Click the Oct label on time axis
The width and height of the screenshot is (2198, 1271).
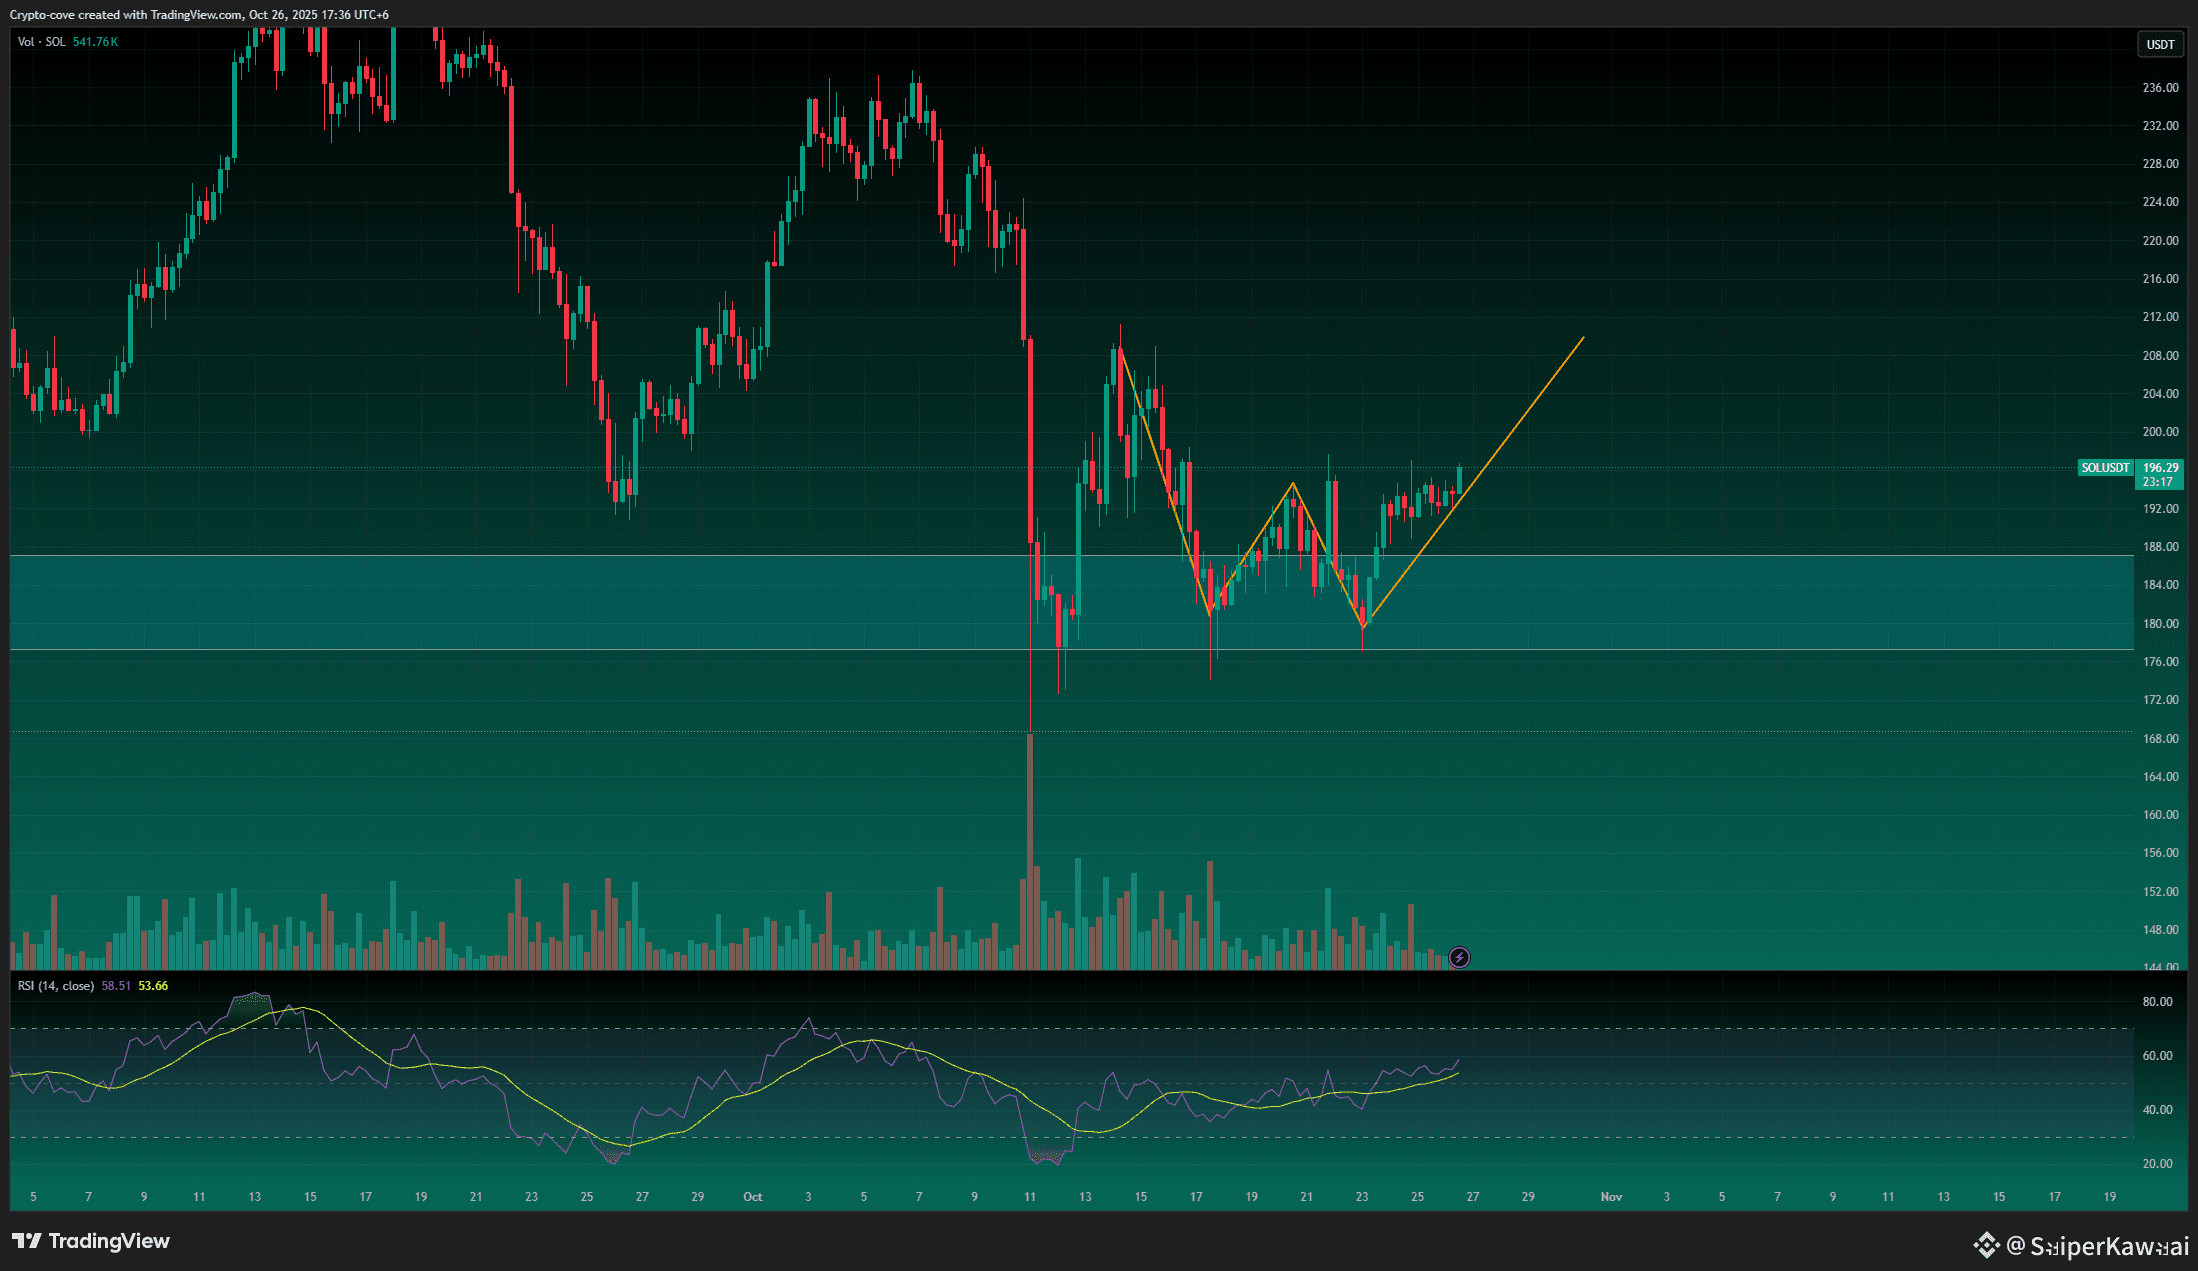(752, 1197)
